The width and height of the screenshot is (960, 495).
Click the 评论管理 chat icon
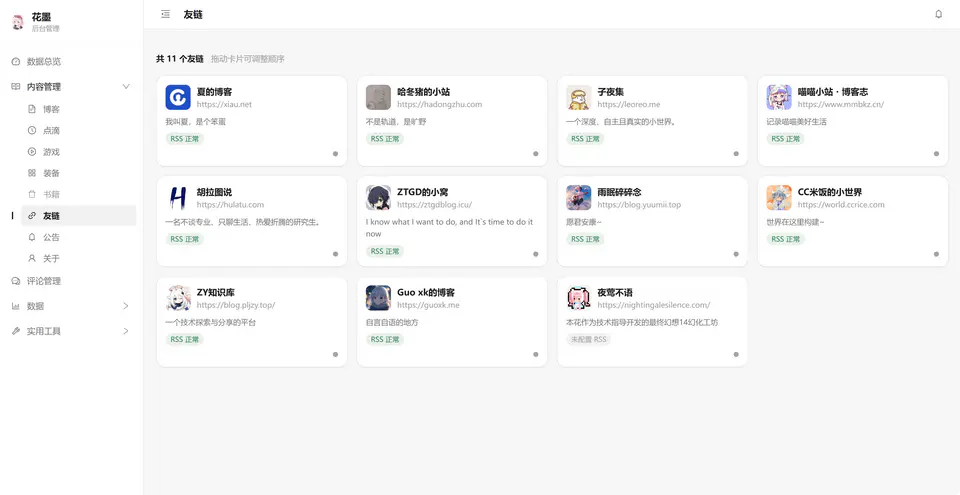[x=16, y=281]
